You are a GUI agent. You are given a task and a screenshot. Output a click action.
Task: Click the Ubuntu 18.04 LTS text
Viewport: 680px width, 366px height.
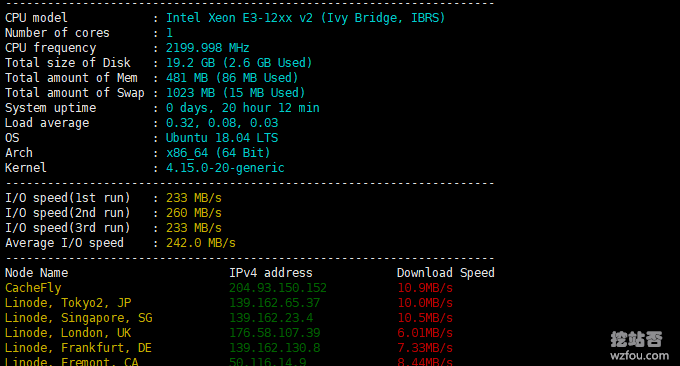coord(222,138)
